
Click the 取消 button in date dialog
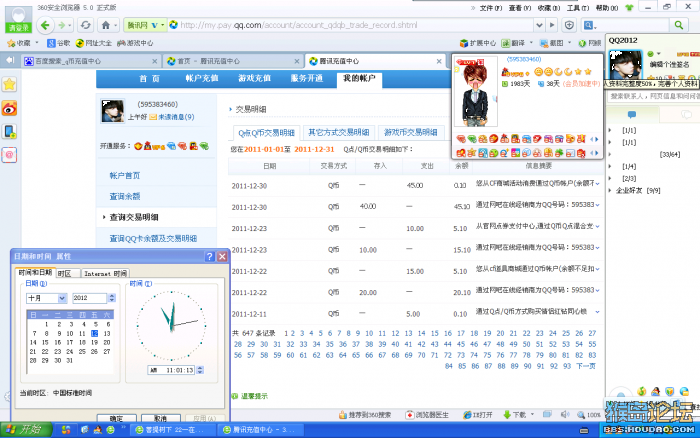(161, 418)
